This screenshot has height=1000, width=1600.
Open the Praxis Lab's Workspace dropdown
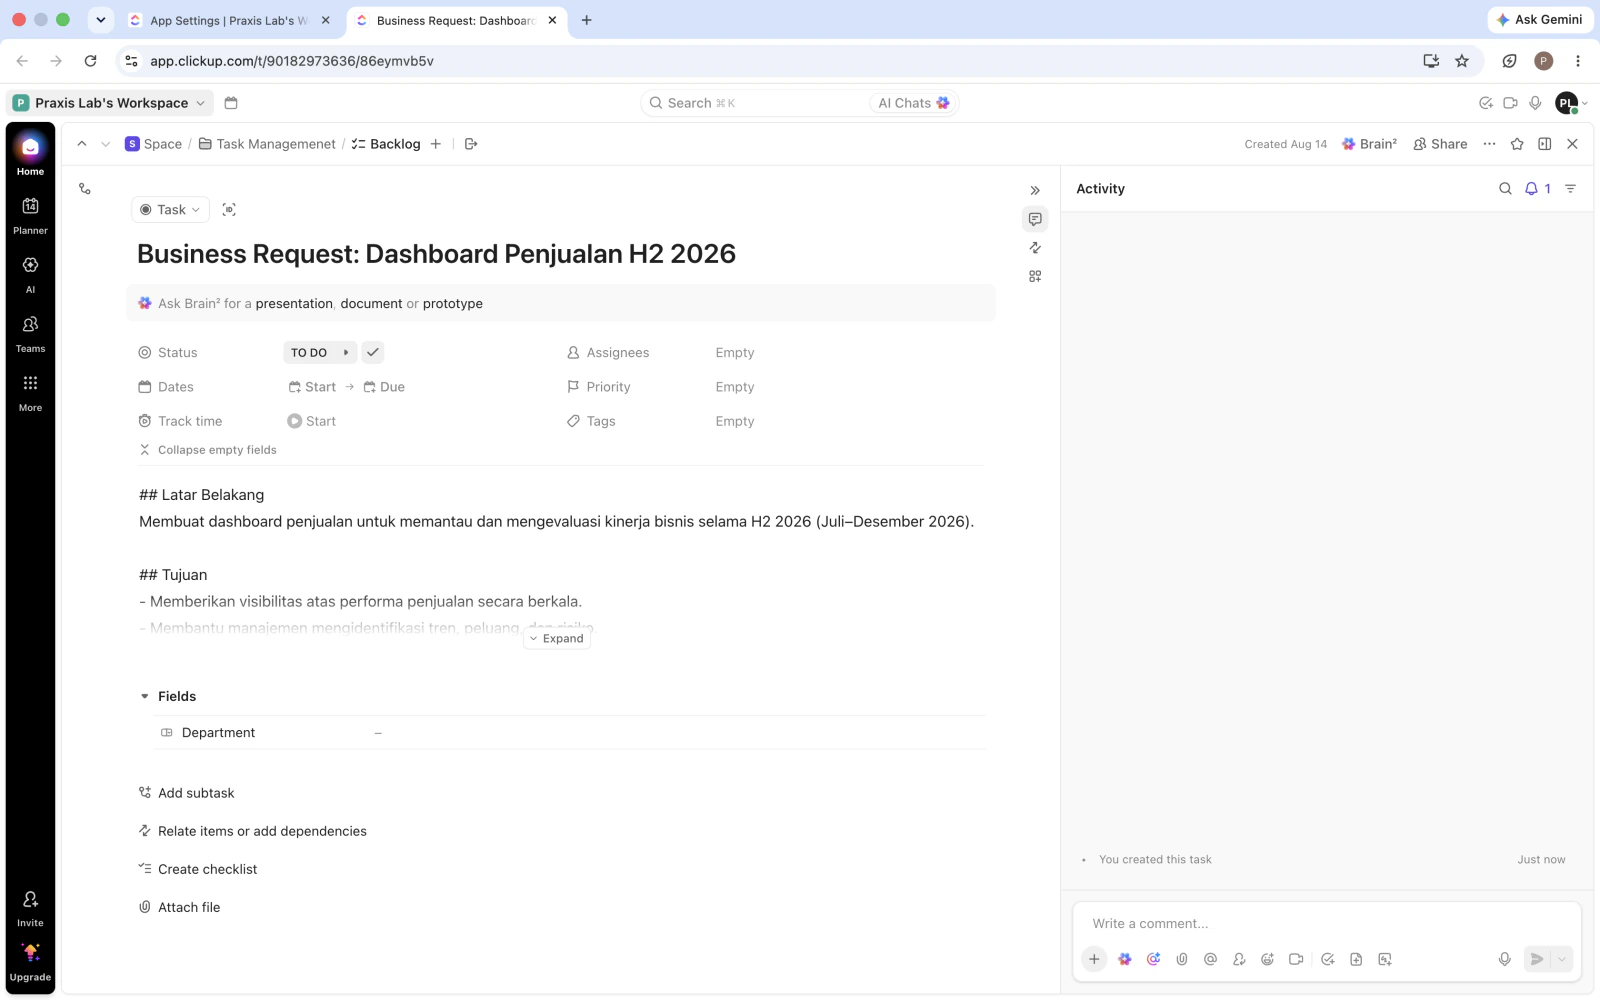click(110, 103)
